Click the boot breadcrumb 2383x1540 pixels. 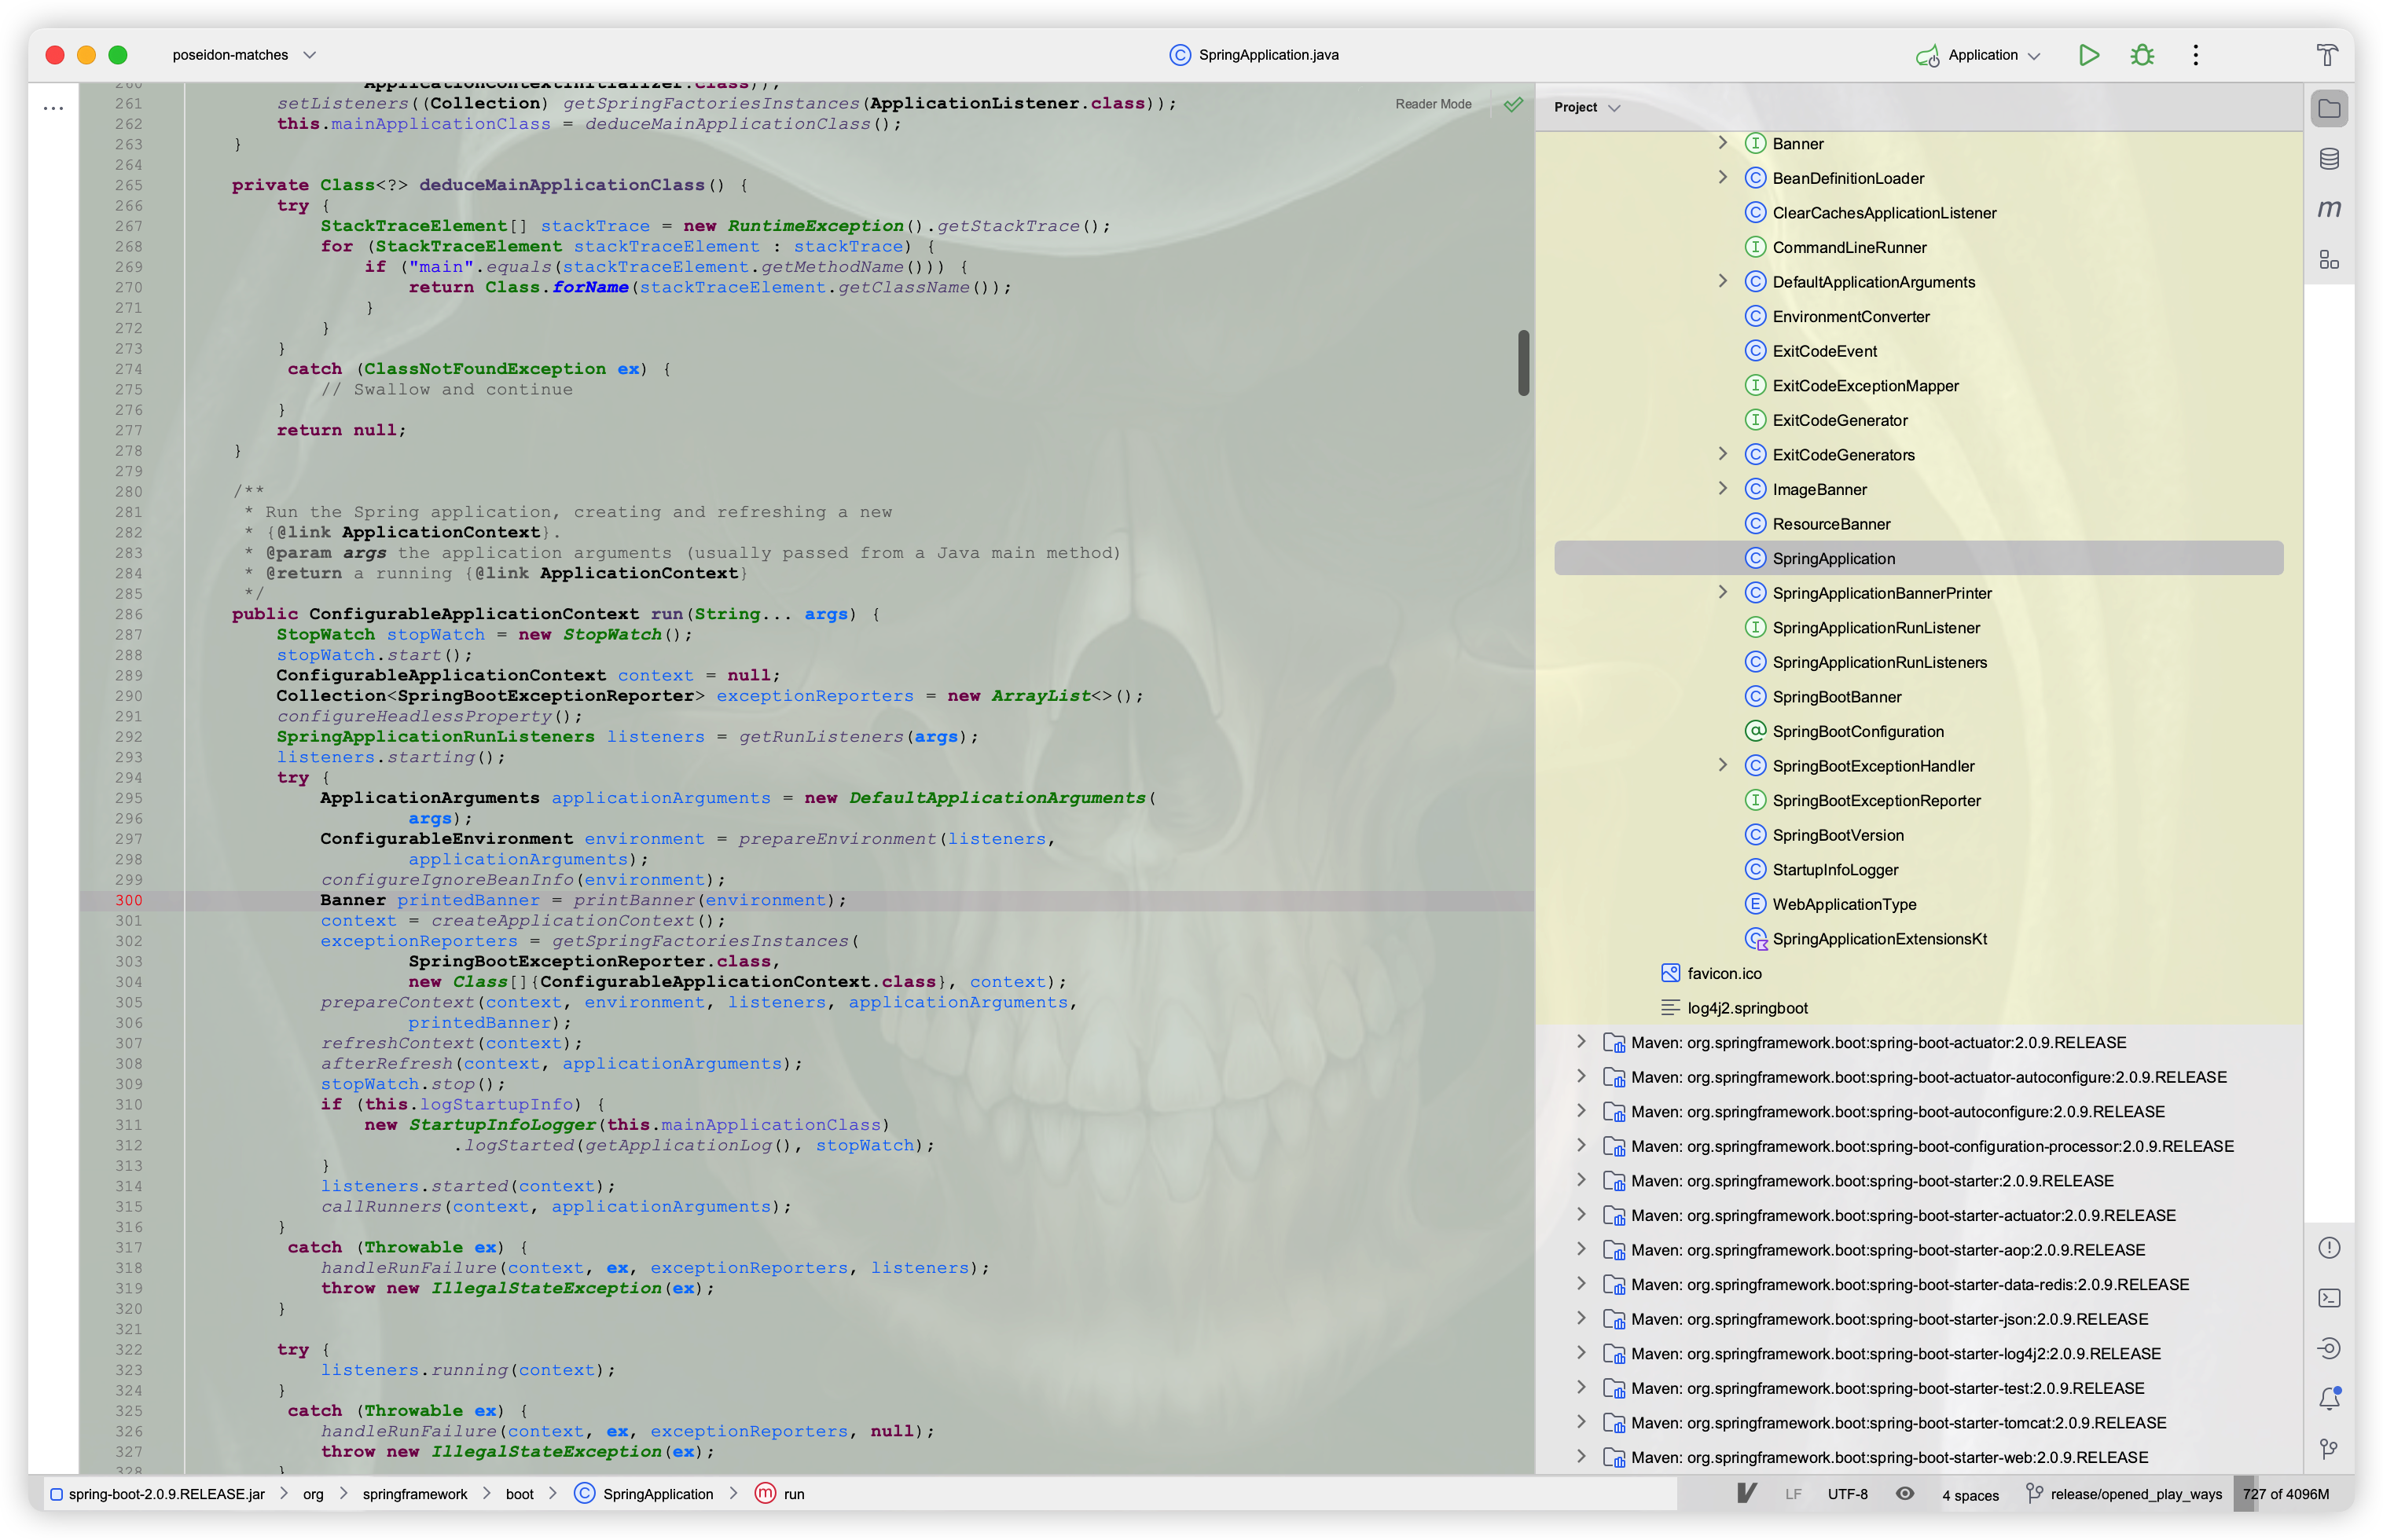tap(519, 1494)
